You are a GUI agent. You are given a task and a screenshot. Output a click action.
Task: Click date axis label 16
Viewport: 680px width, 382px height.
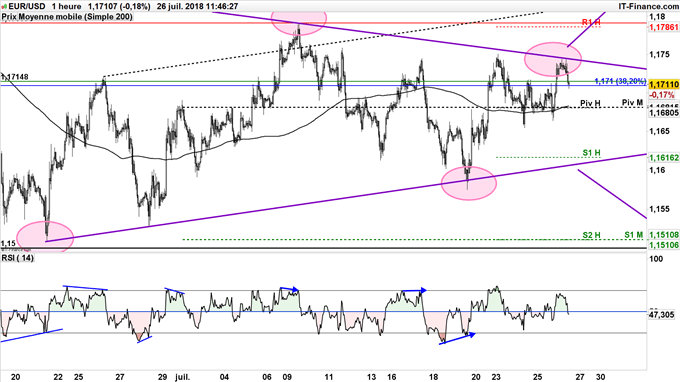coord(392,377)
